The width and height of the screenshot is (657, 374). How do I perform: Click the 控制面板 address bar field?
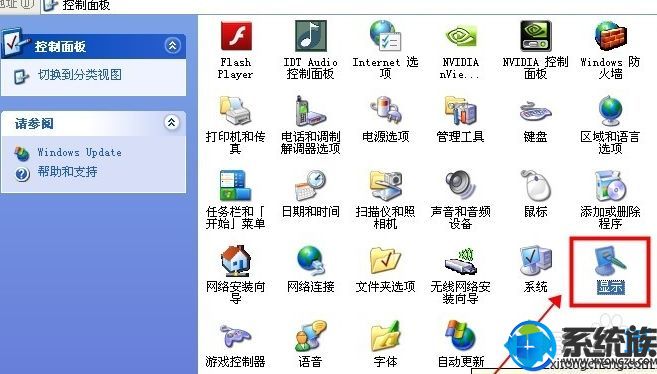(x=349, y=6)
